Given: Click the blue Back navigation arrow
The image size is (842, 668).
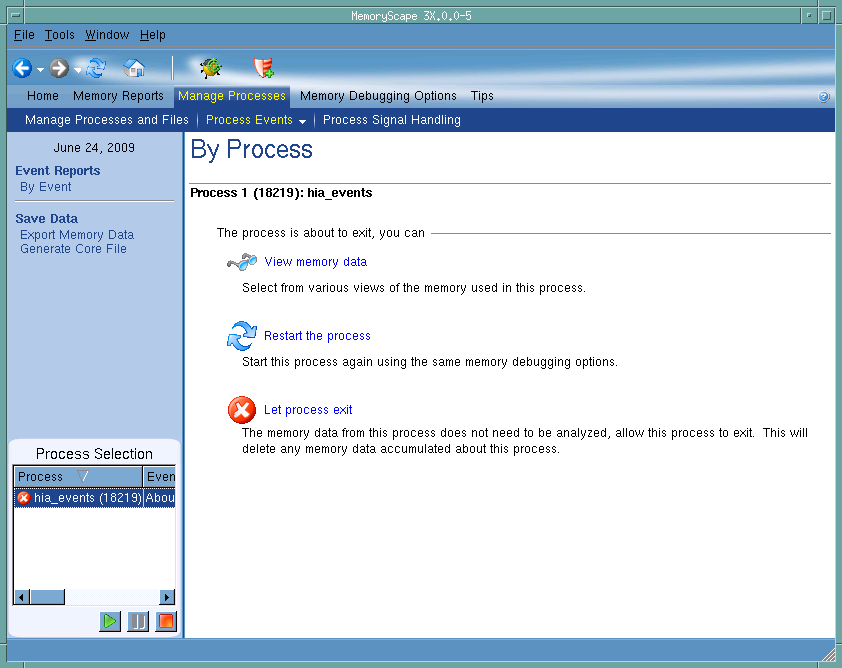Looking at the screenshot, I should point(22,68).
